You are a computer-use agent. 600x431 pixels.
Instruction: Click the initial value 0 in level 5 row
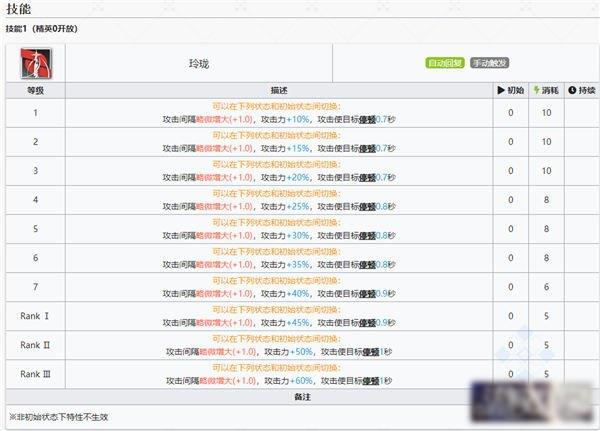coord(511,229)
